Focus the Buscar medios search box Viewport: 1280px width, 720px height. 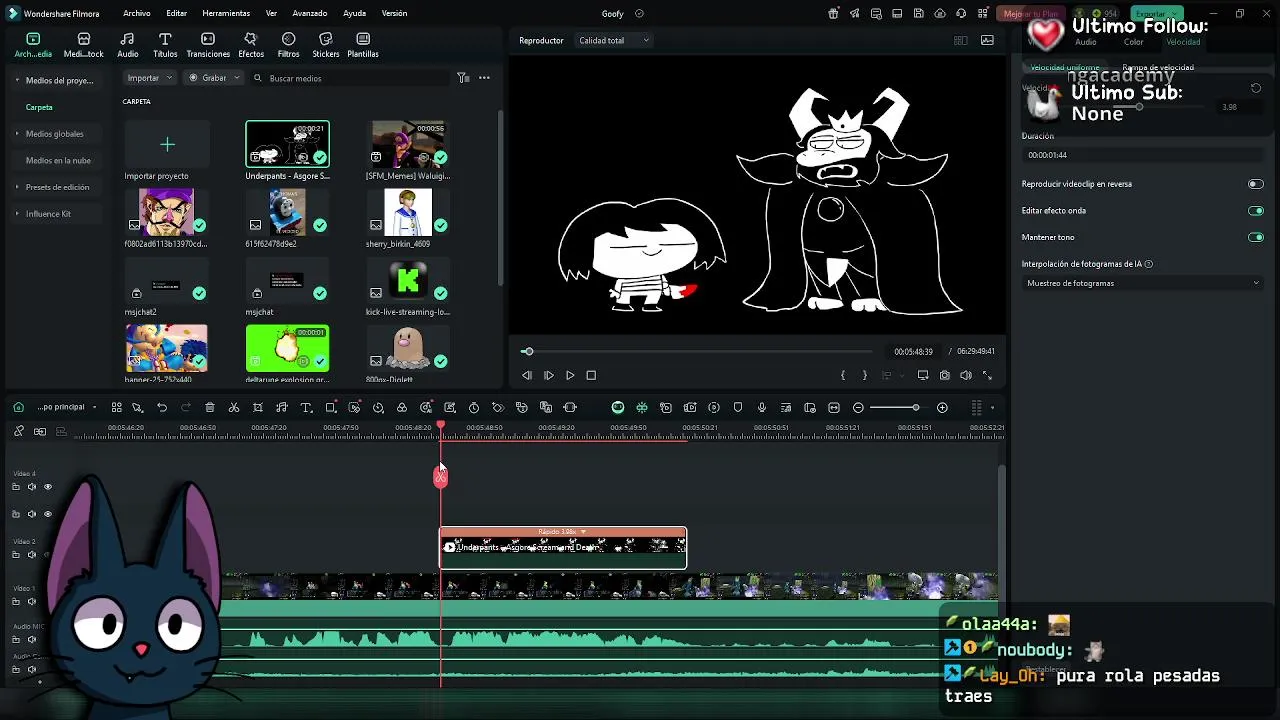350,78
